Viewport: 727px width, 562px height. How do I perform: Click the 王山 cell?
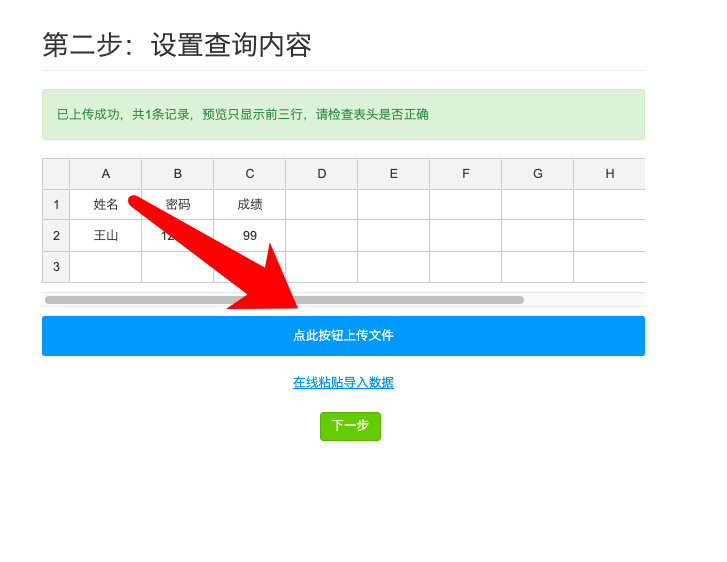point(106,236)
